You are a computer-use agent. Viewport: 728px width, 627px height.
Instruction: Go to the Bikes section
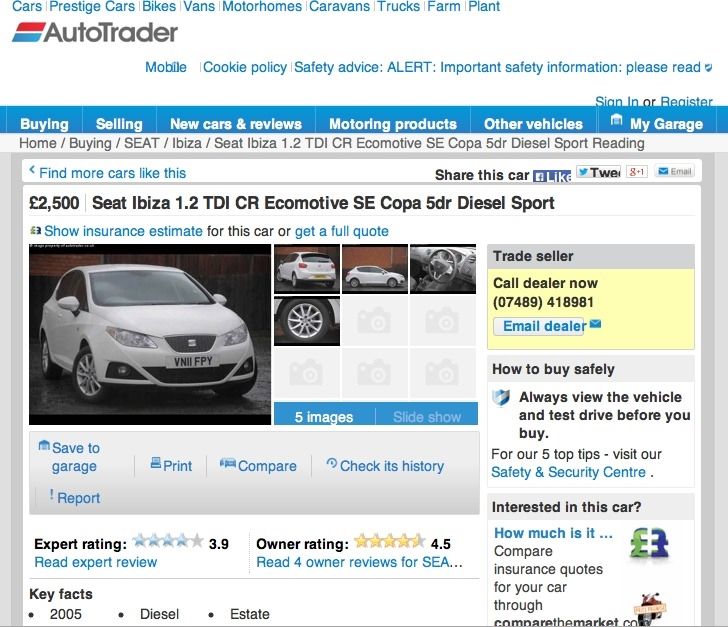[159, 7]
